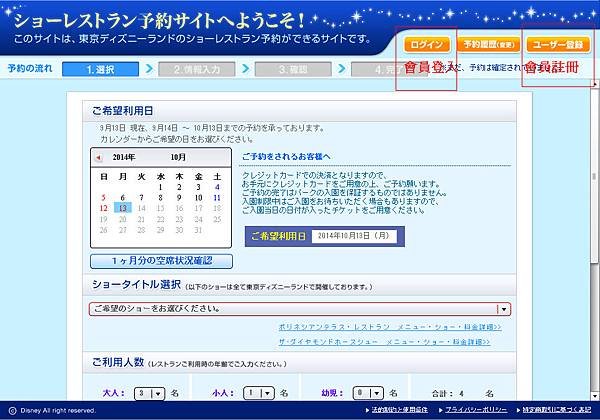Screen dimensions: 600x420
Task: Go to previous month with red calendar arrow
Action: click(x=99, y=158)
